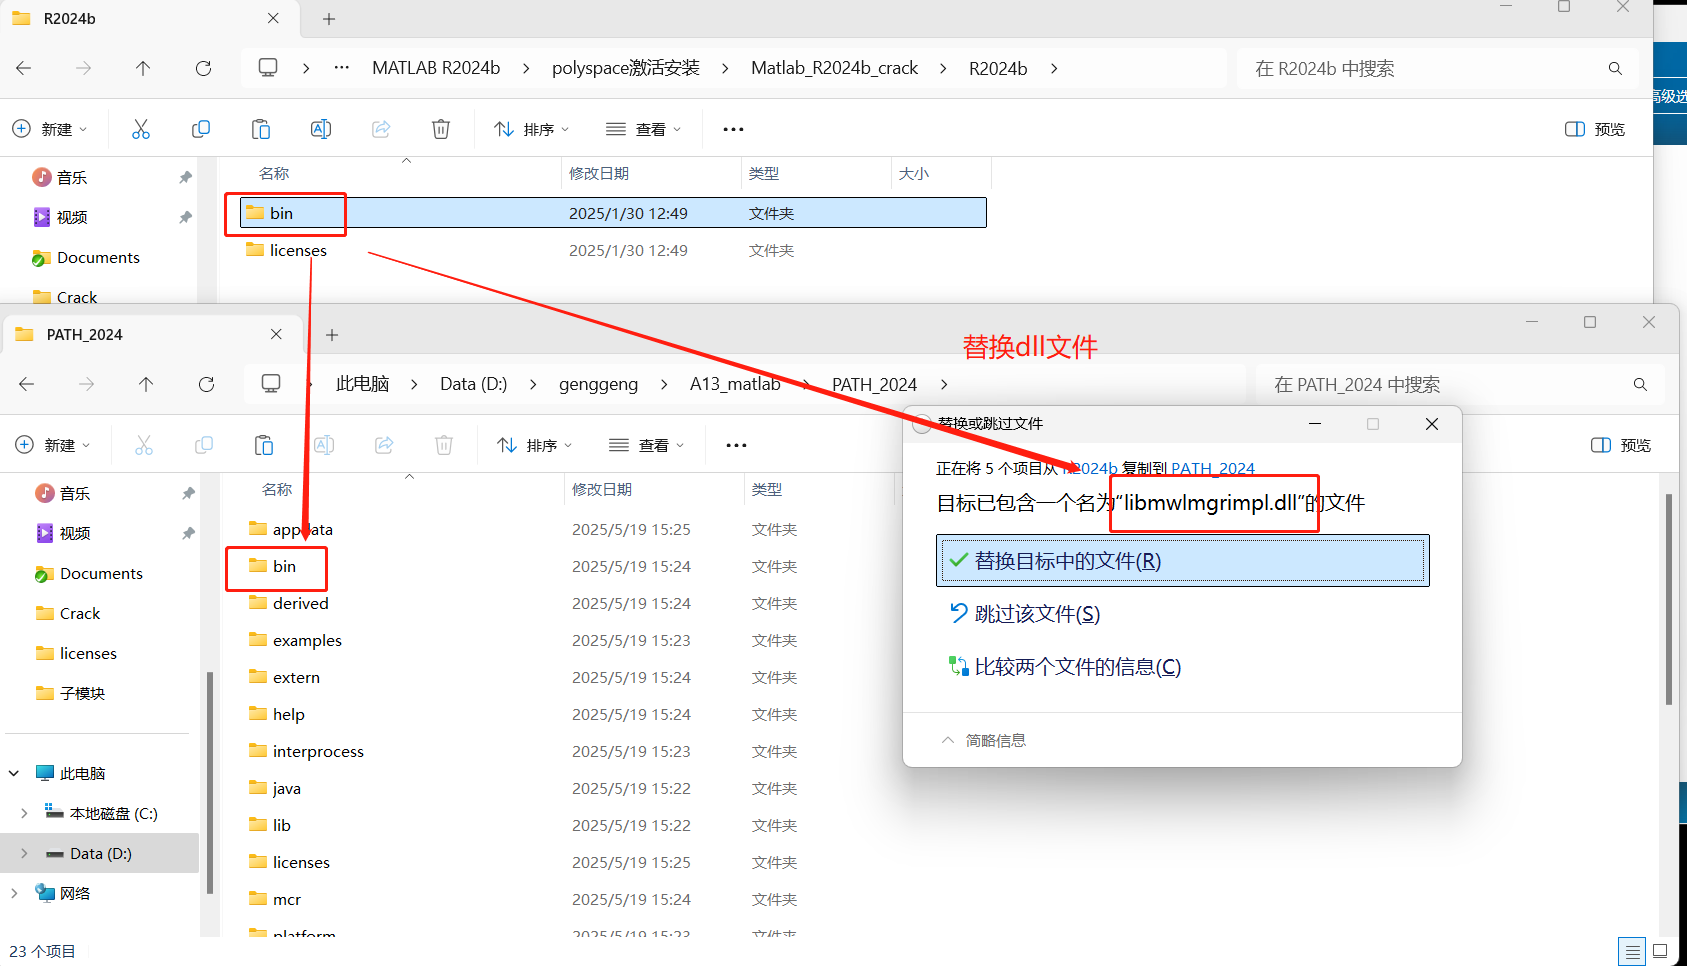Select derived folder in PATH_2024 list
The image size is (1687, 966).
click(x=300, y=603)
